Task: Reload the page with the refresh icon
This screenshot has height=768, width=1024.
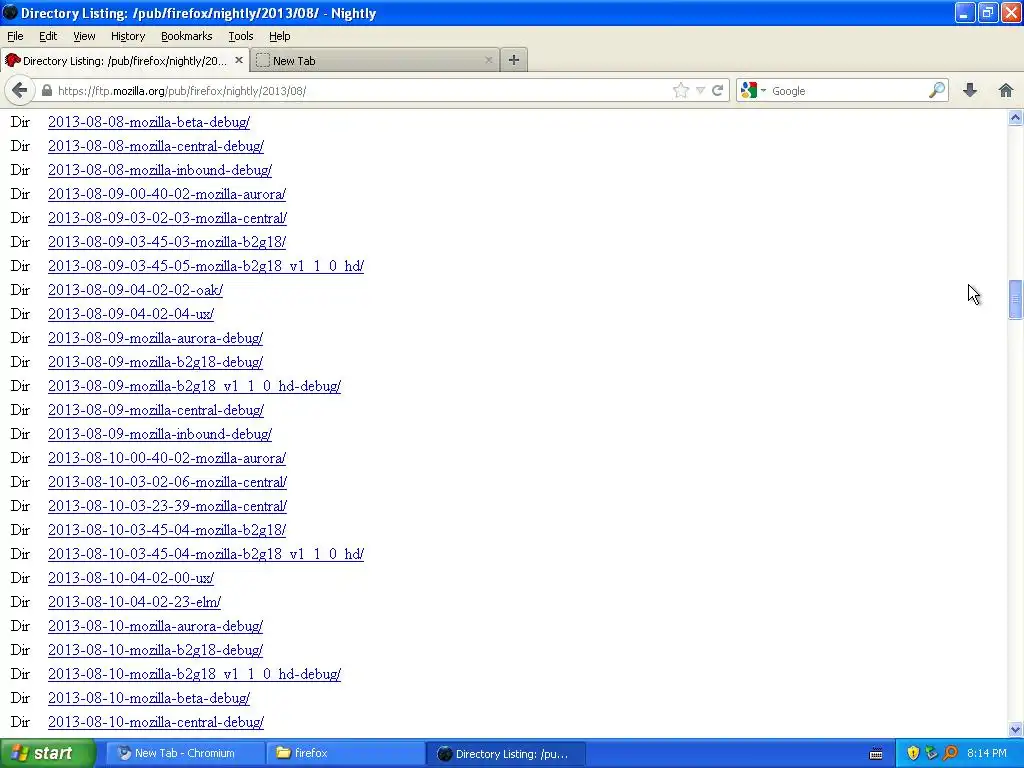Action: click(718, 91)
